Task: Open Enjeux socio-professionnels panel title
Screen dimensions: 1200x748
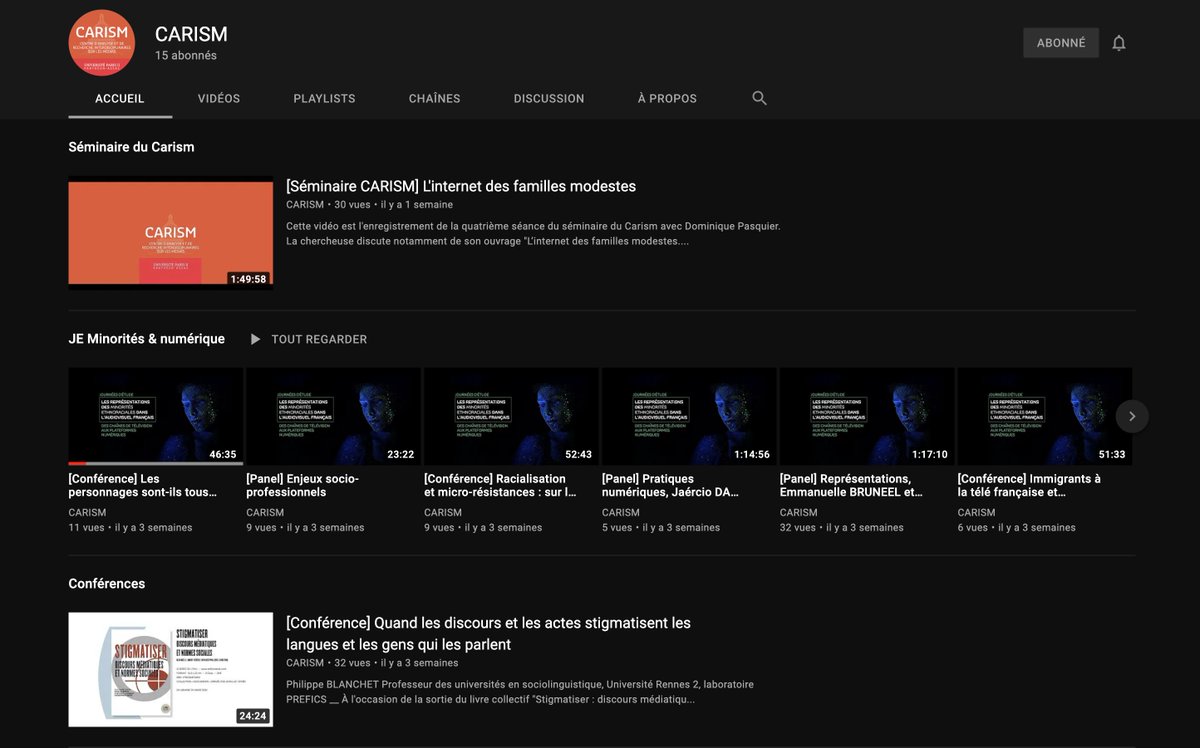Action: (x=302, y=485)
